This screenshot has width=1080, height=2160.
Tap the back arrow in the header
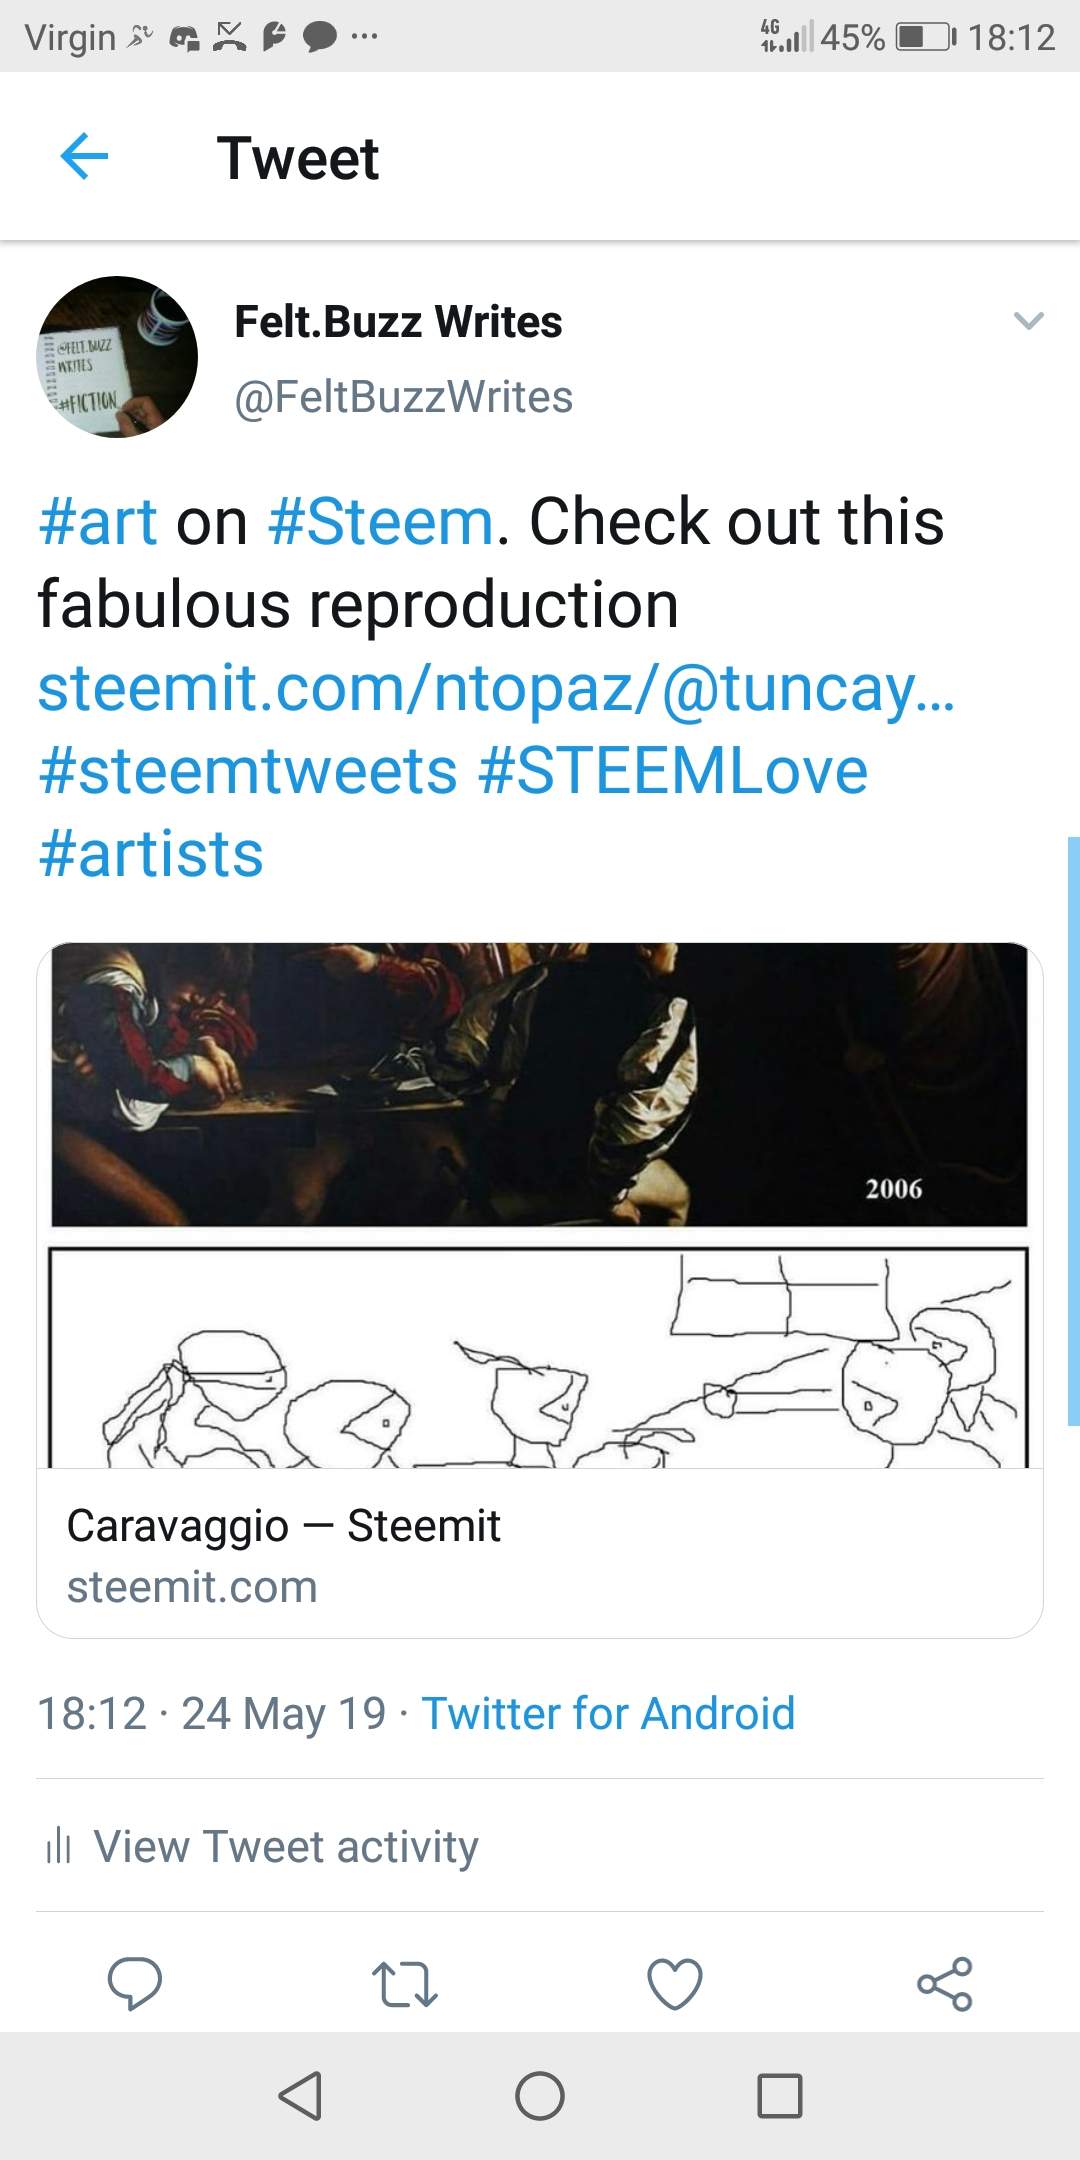point(84,157)
